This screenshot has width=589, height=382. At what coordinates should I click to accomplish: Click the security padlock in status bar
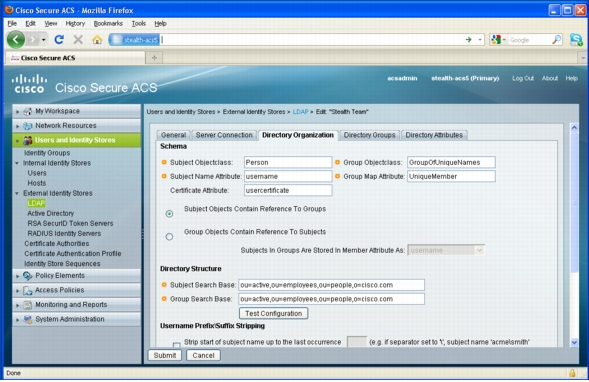572,373
